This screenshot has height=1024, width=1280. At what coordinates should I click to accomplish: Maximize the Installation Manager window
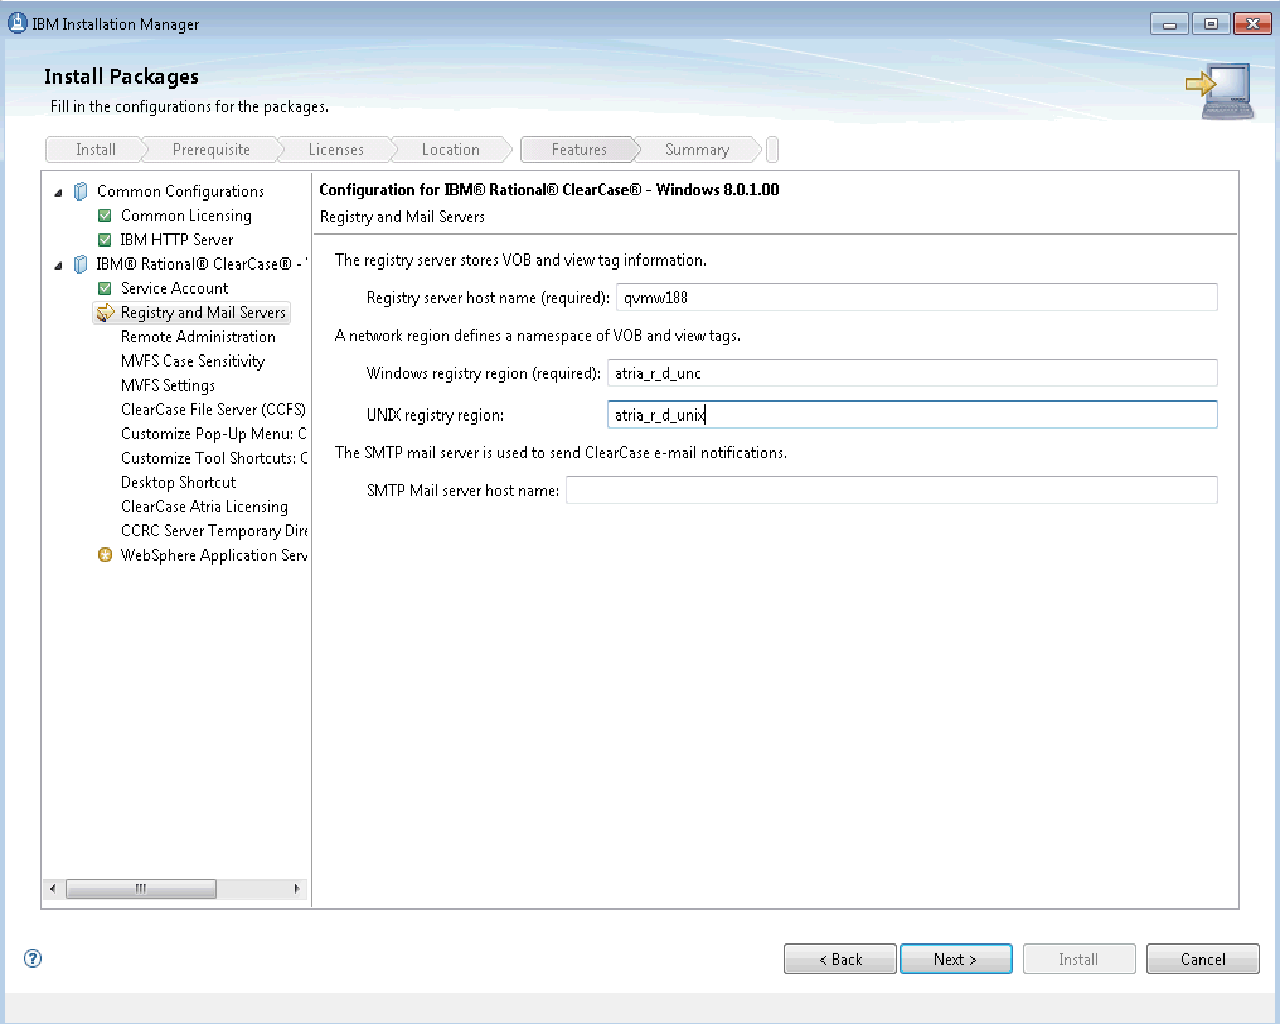coord(1210,23)
